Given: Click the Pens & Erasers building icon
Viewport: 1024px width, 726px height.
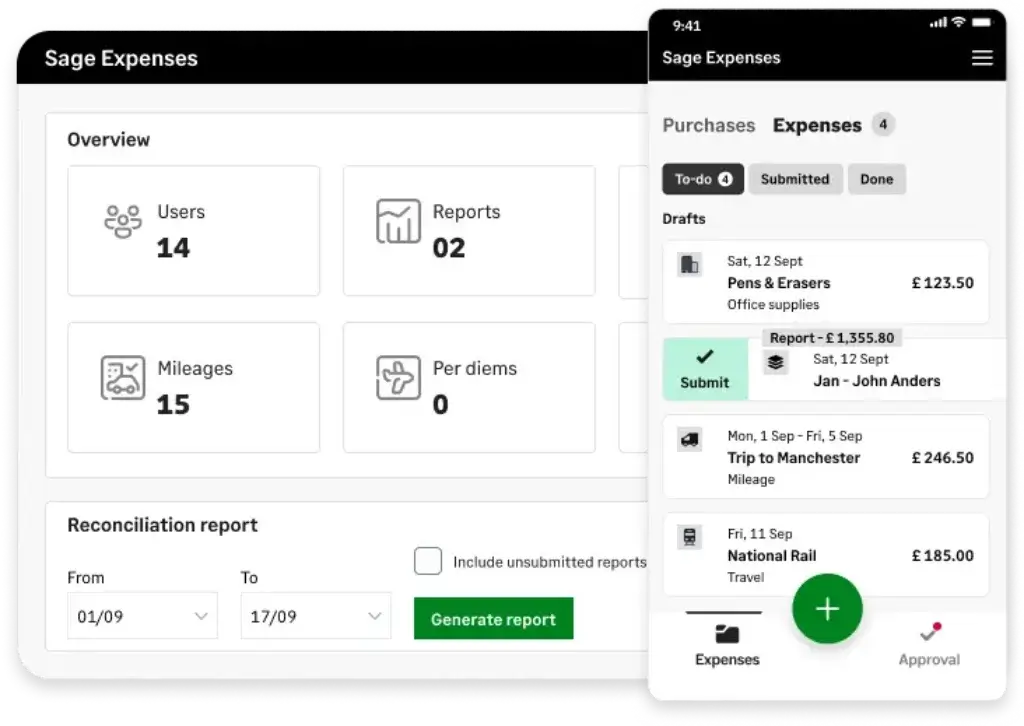Looking at the screenshot, I should [690, 265].
